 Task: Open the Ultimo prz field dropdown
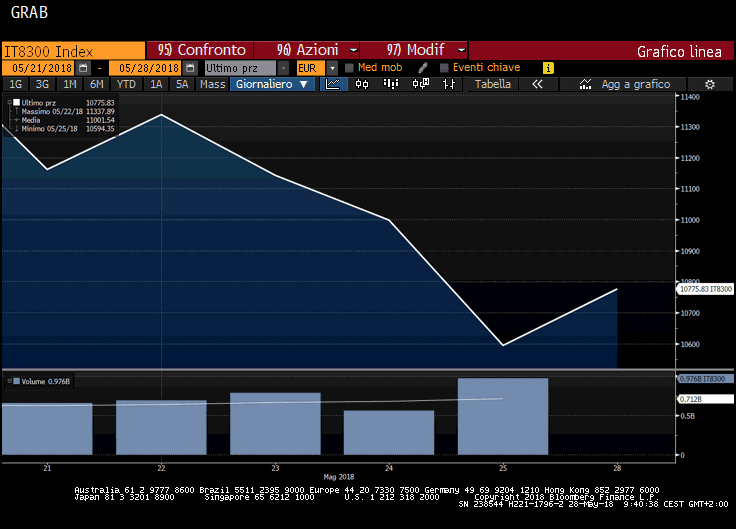click(284, 68)
